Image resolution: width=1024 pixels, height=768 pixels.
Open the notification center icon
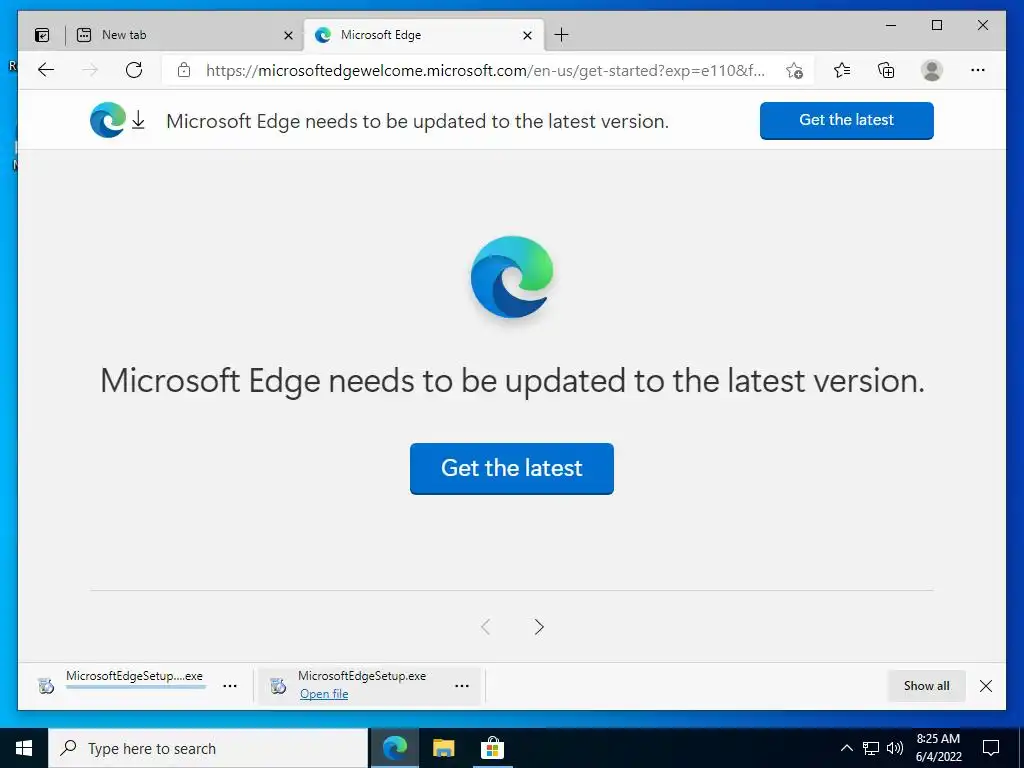(x=991, y=748)
